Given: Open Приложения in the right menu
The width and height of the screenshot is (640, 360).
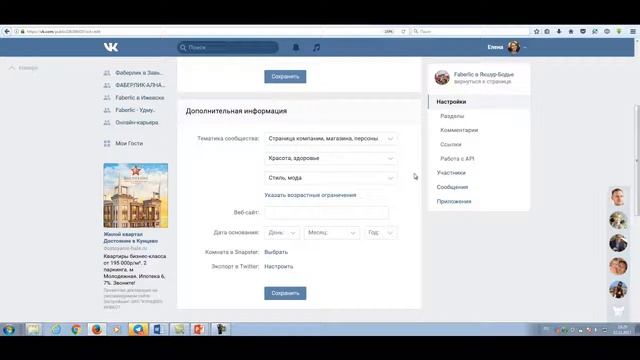Looking at the screenshot, I should click(x=454, y=202).
